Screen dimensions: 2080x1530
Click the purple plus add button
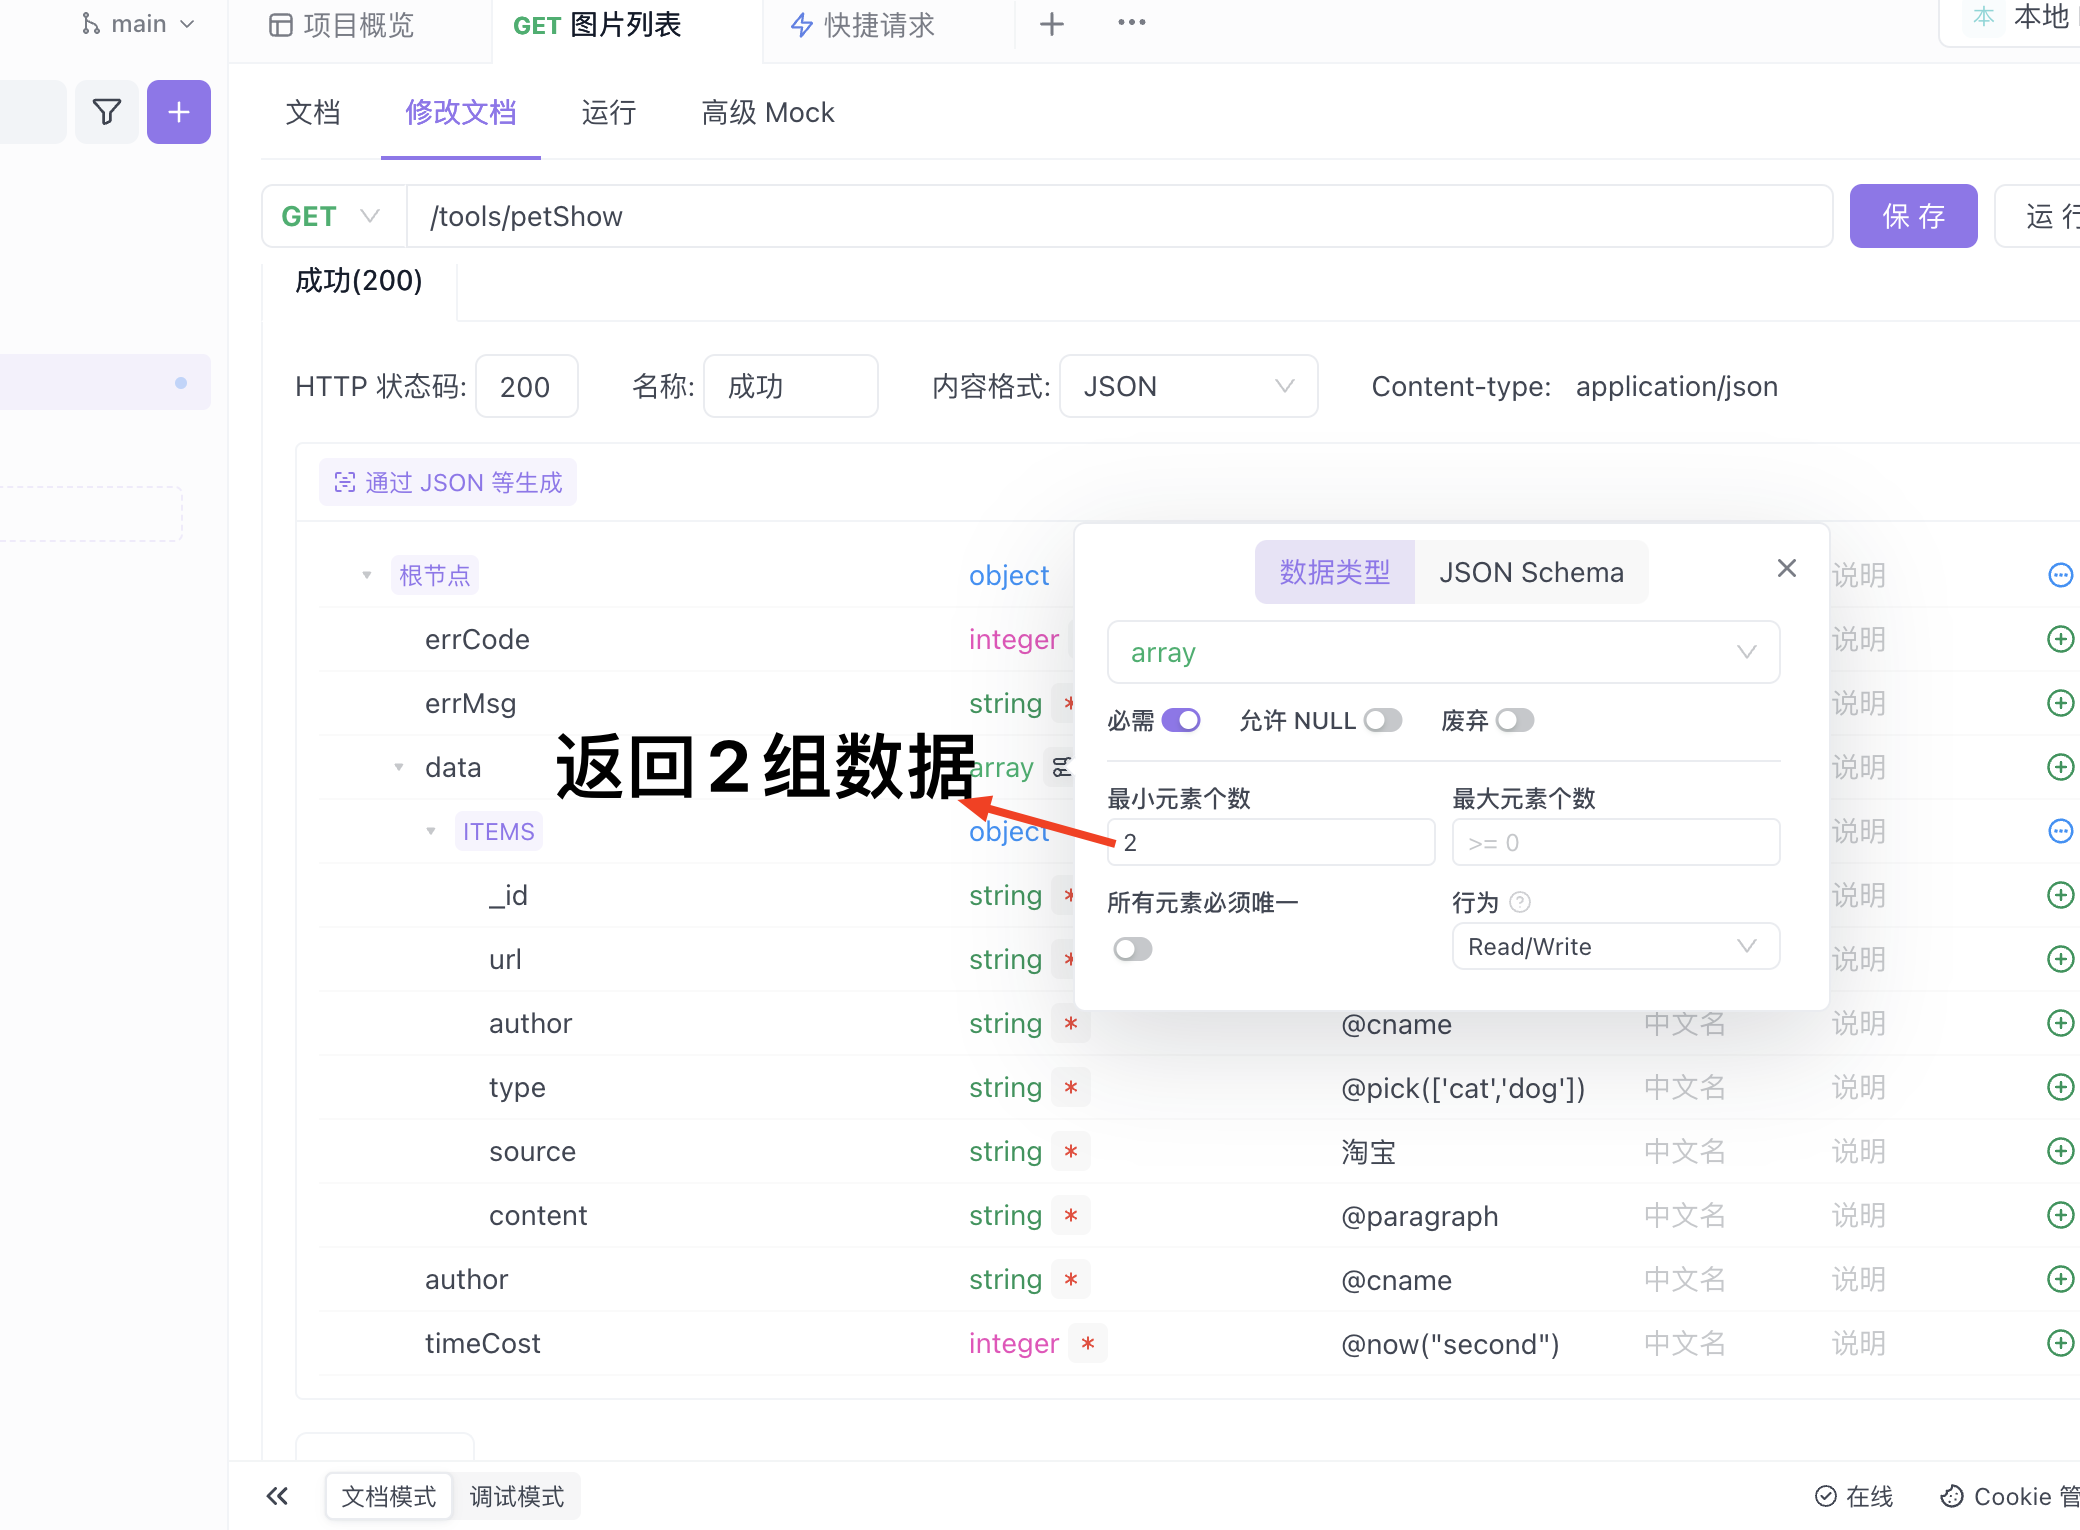[x=179, y=112]
